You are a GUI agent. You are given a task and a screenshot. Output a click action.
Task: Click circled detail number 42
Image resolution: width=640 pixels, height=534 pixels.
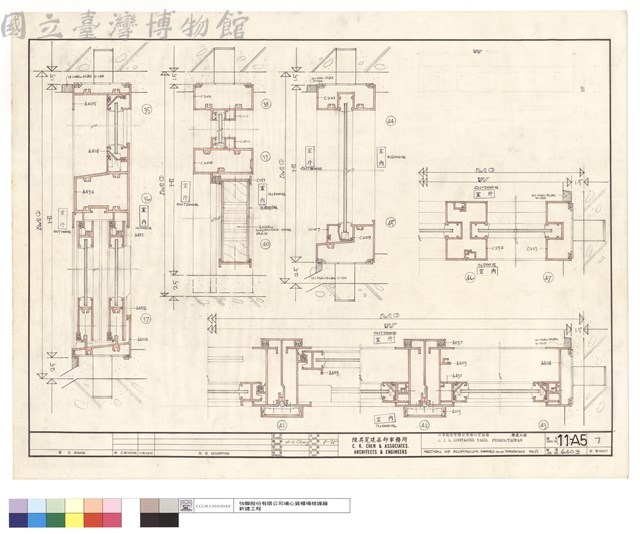[424, 425]
